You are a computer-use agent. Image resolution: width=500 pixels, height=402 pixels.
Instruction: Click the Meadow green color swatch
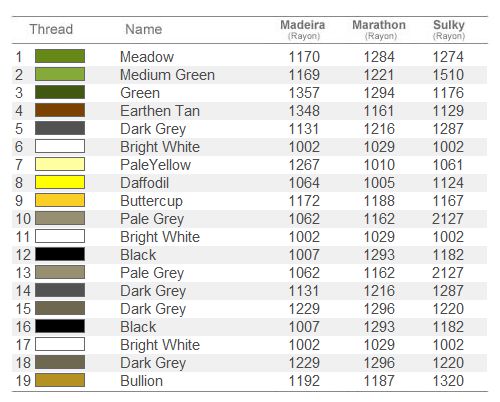coord(60,56)
